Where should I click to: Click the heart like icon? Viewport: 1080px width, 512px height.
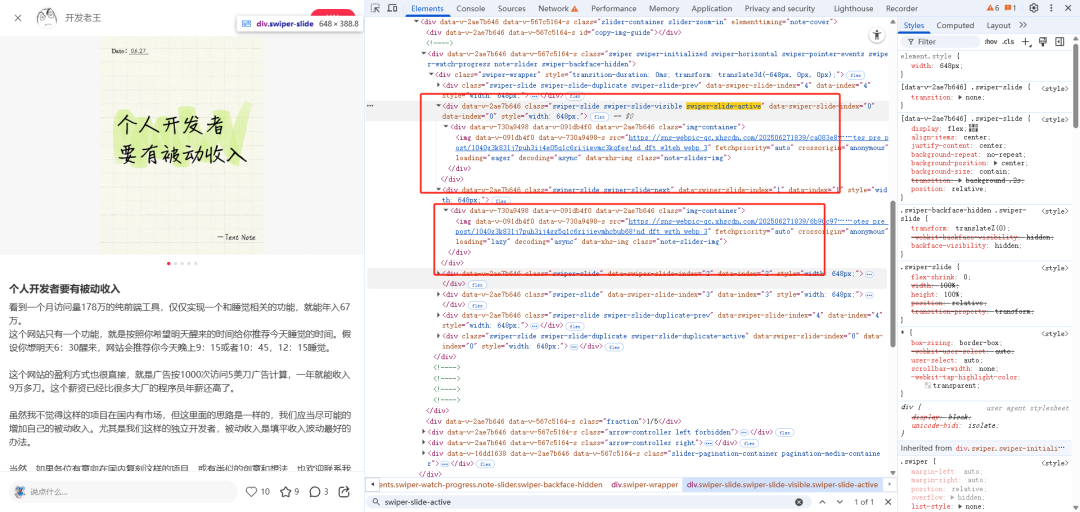pos(251,491)
